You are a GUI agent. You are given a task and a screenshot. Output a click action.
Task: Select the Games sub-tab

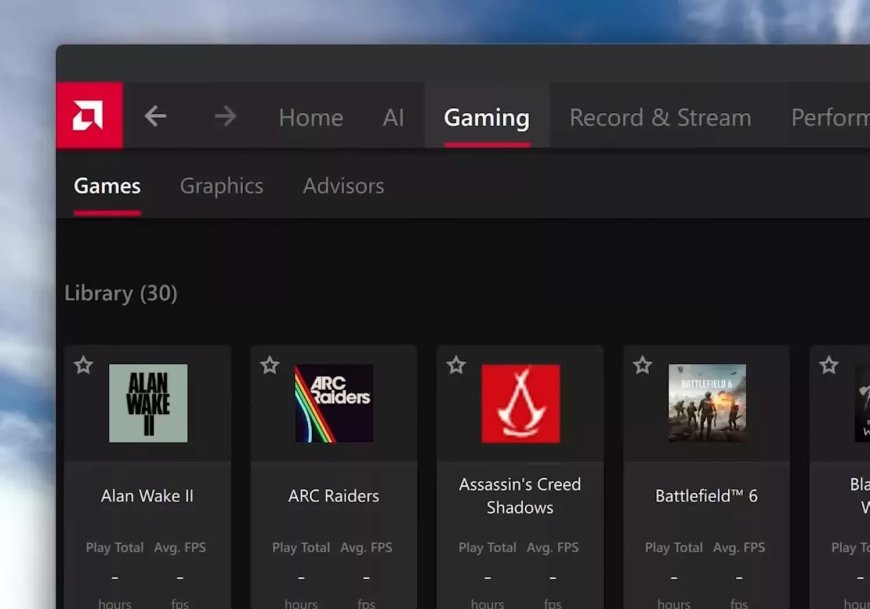[x=107, y=186]
